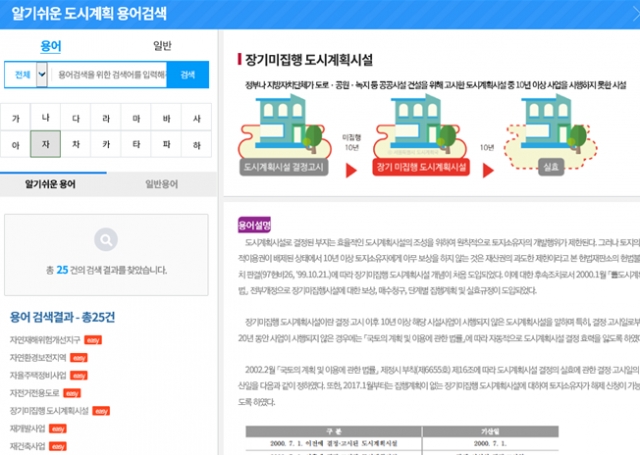640x455 pixels.
Task: Select the 바 consonant filter
Action: pos(166,118)
